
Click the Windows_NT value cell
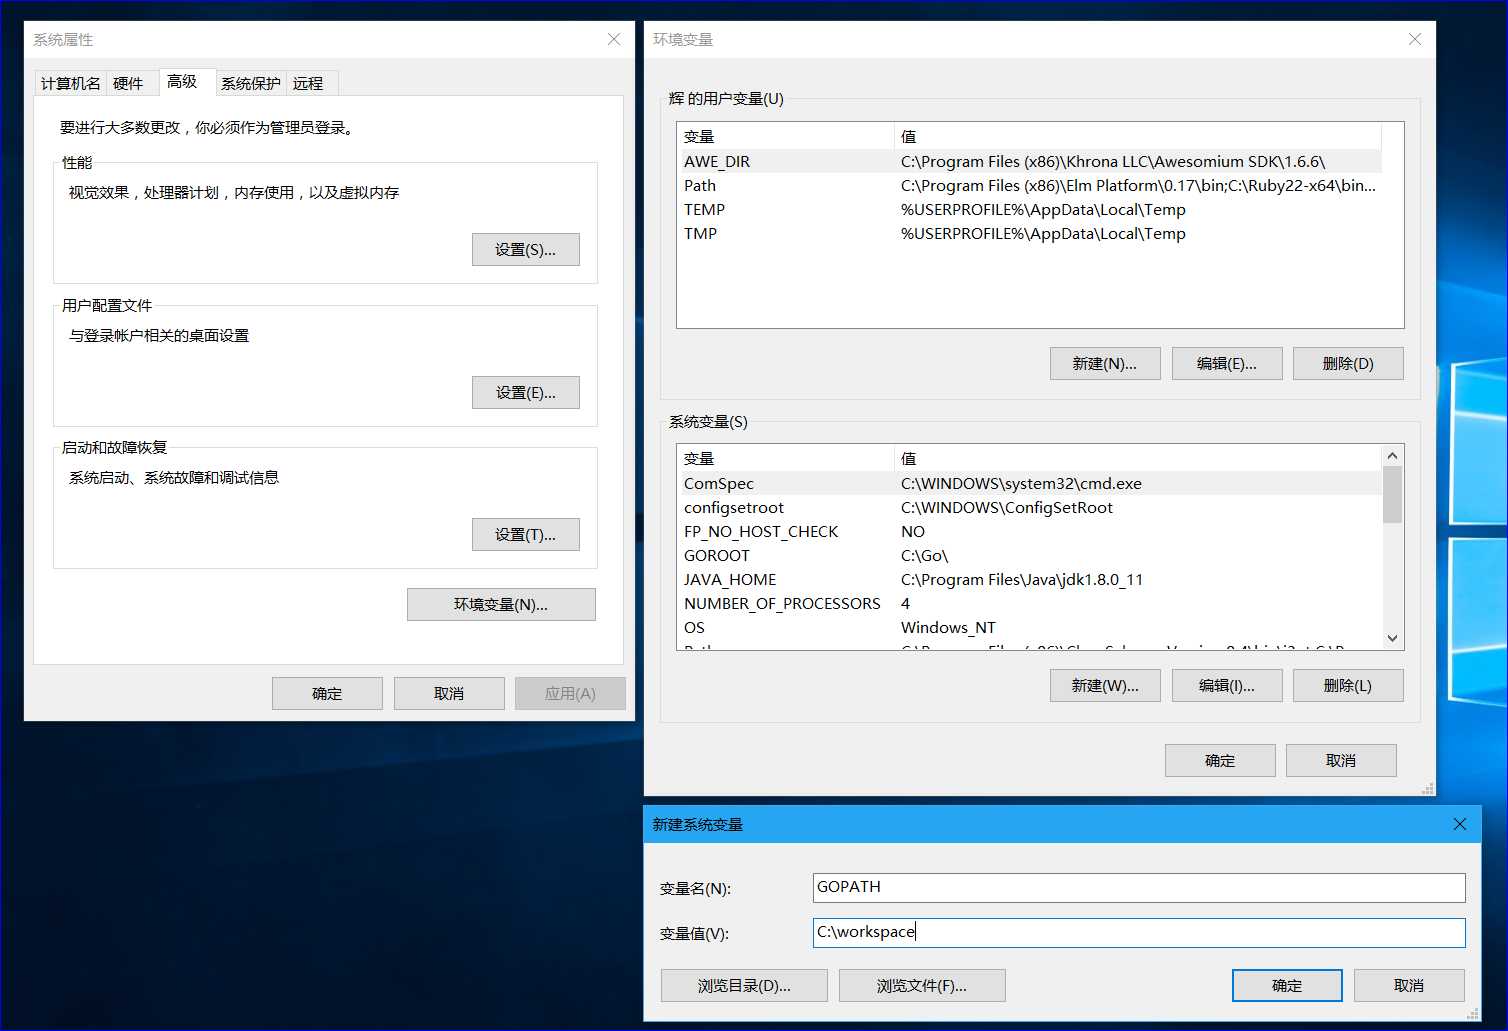(948, 627)
